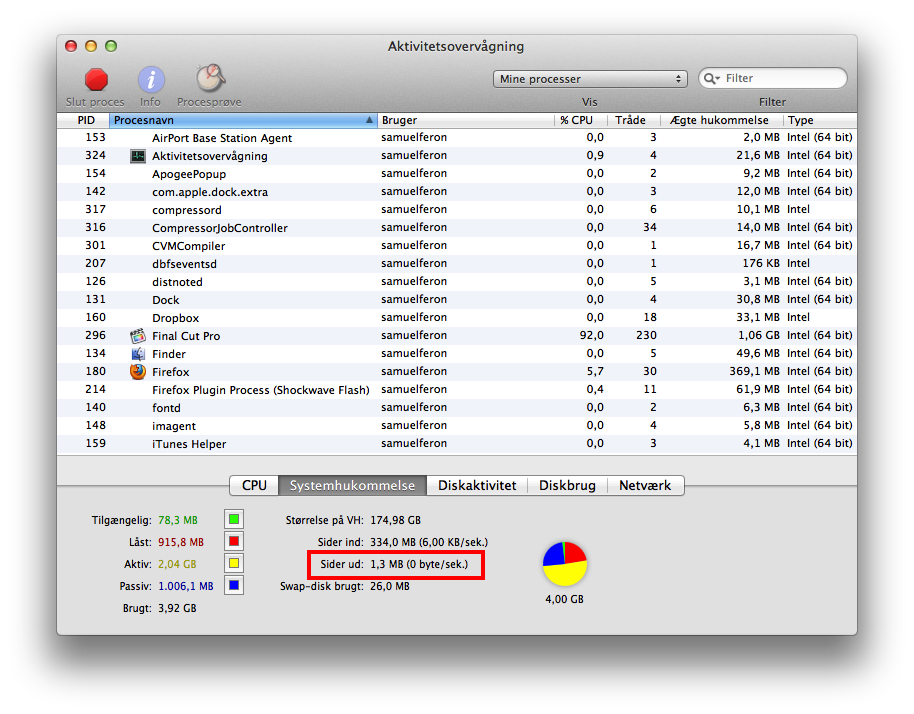Screen dimensions: 914x714
Task: Select the ApogeePopup process
Action: tap(457, 174)
